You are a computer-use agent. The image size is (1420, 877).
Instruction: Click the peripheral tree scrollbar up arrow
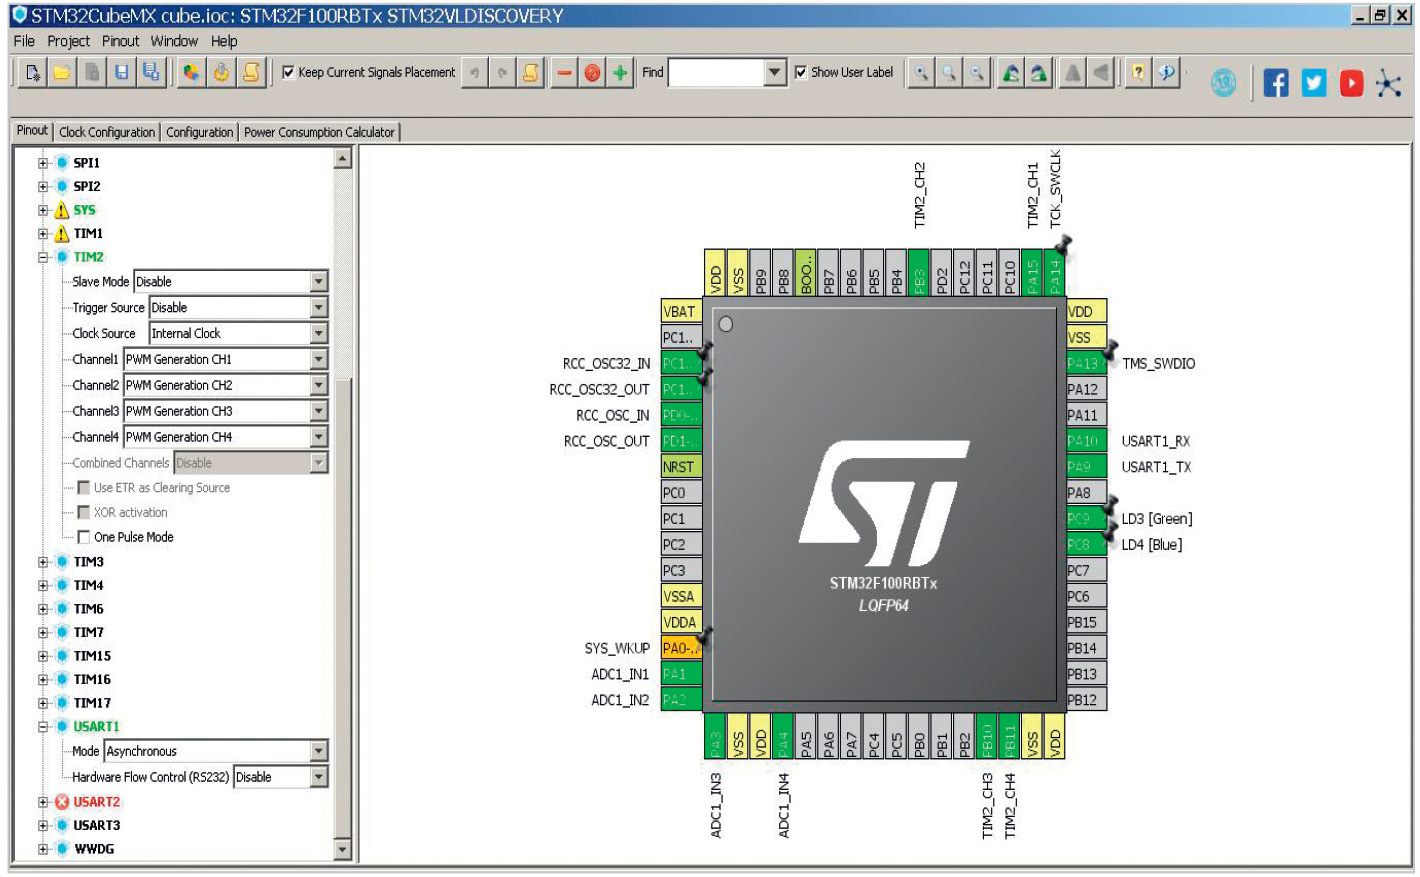pyautogui.click(x=342, y=158)
